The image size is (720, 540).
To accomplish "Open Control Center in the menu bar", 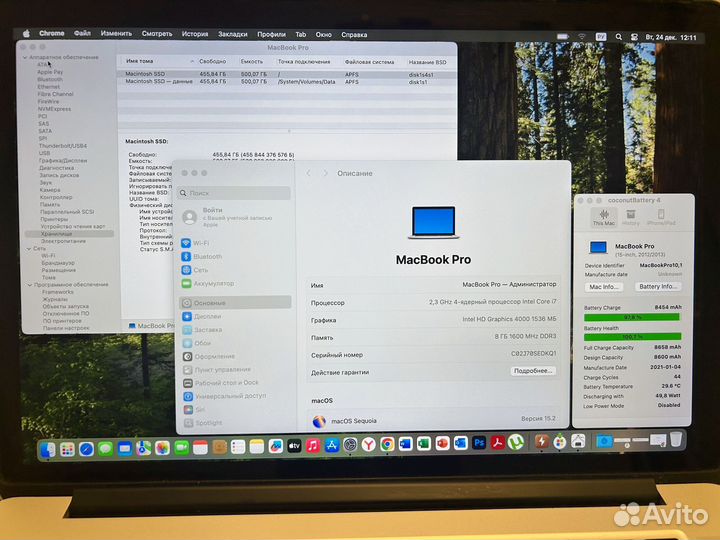I will (x=634, y=37).
